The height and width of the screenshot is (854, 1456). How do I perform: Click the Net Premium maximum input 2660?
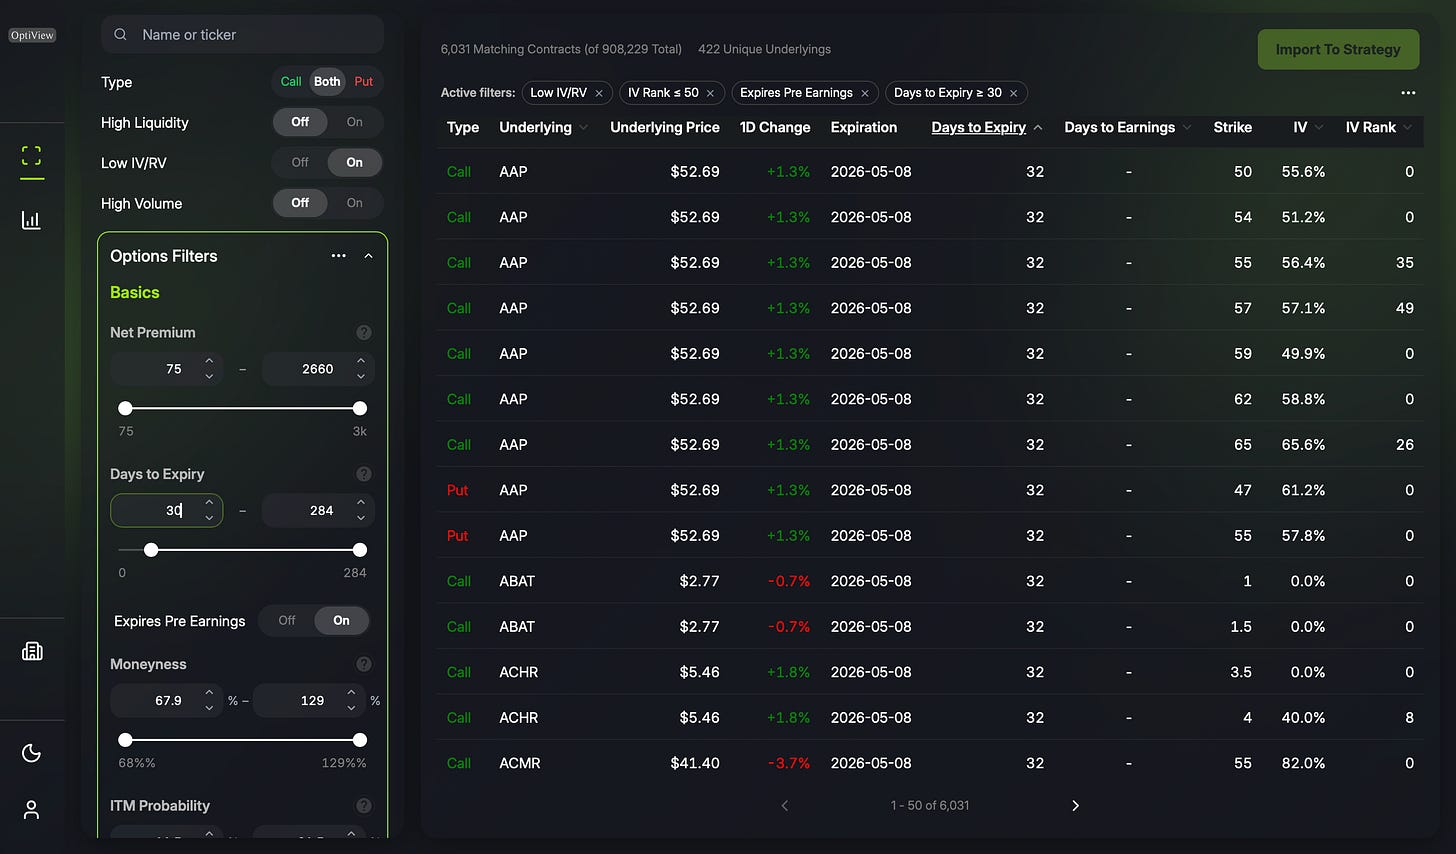pyautogui.click(x=318, y=369)
